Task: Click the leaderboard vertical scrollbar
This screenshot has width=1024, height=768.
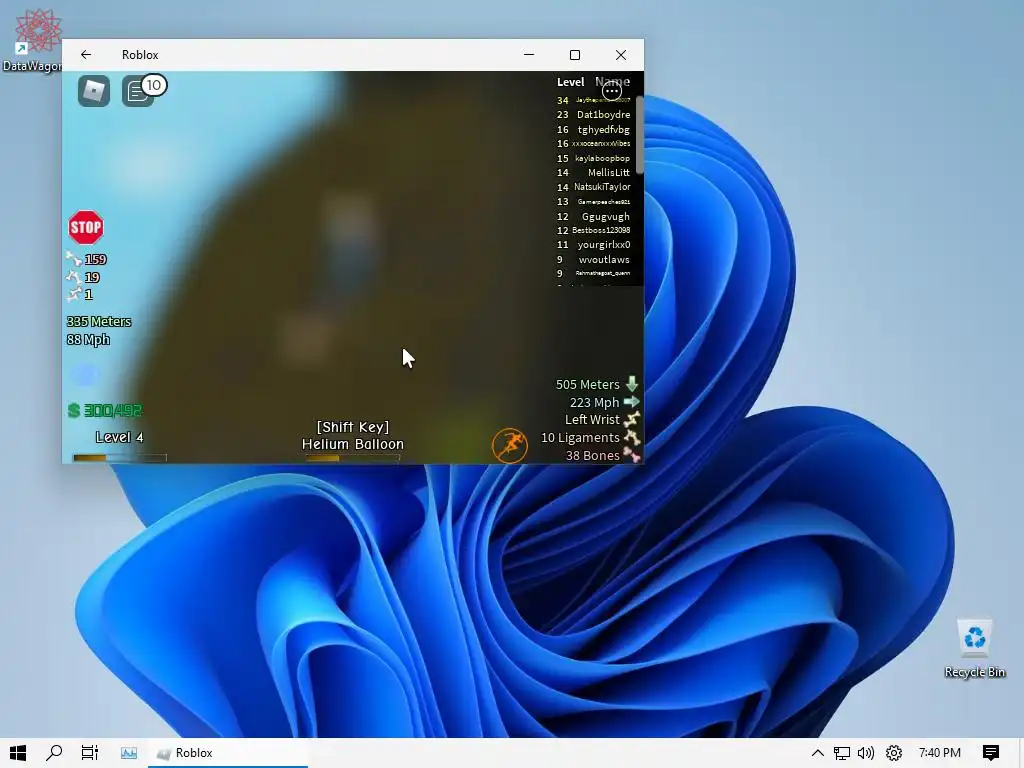Action: 639,135
